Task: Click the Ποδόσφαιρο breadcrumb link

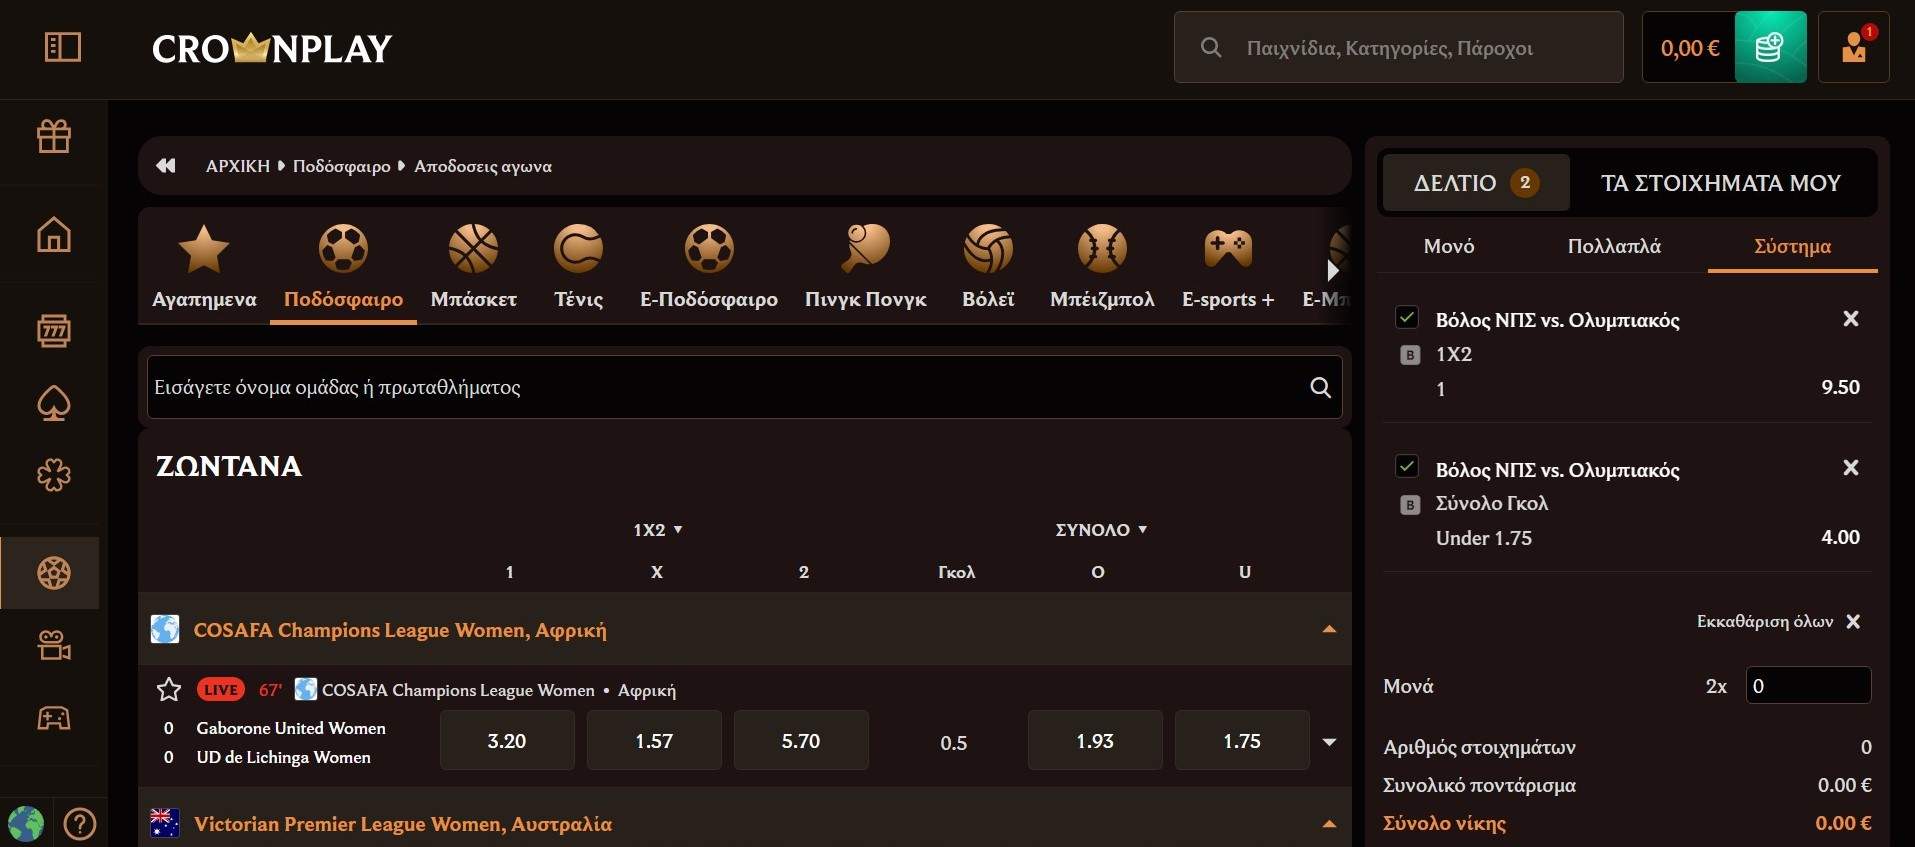Action: point(342,166)
